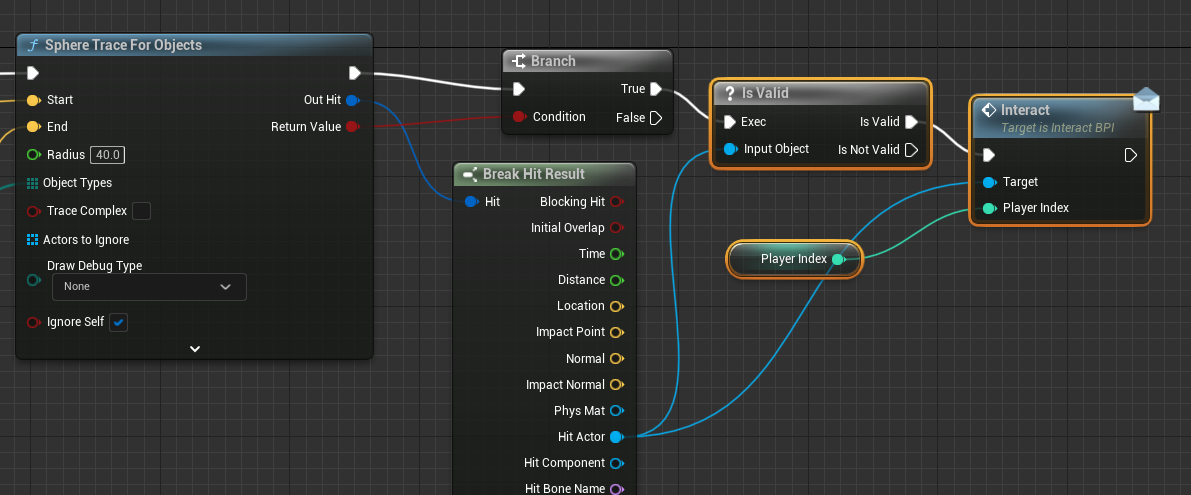Image resolution: width=1191 pixels, height=495 pixels.
Task: Open the Draw Debug Type dropdown
Action: pyautogui.click(x=149, y=287)
